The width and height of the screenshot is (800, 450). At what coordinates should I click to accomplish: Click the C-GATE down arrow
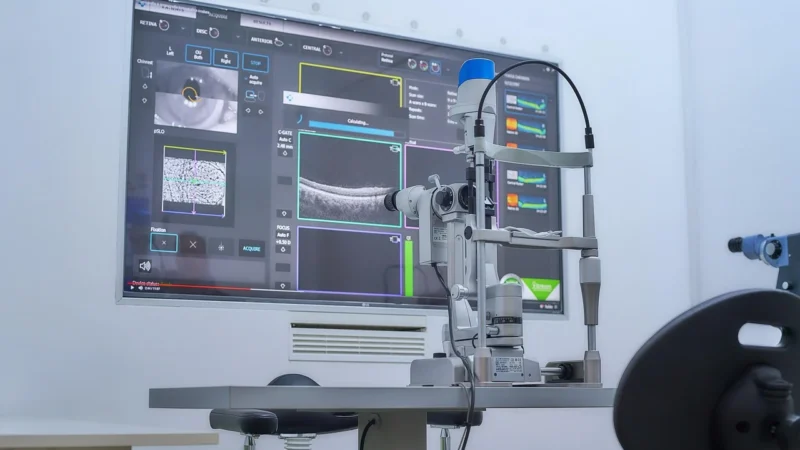[x=284, y=213]
